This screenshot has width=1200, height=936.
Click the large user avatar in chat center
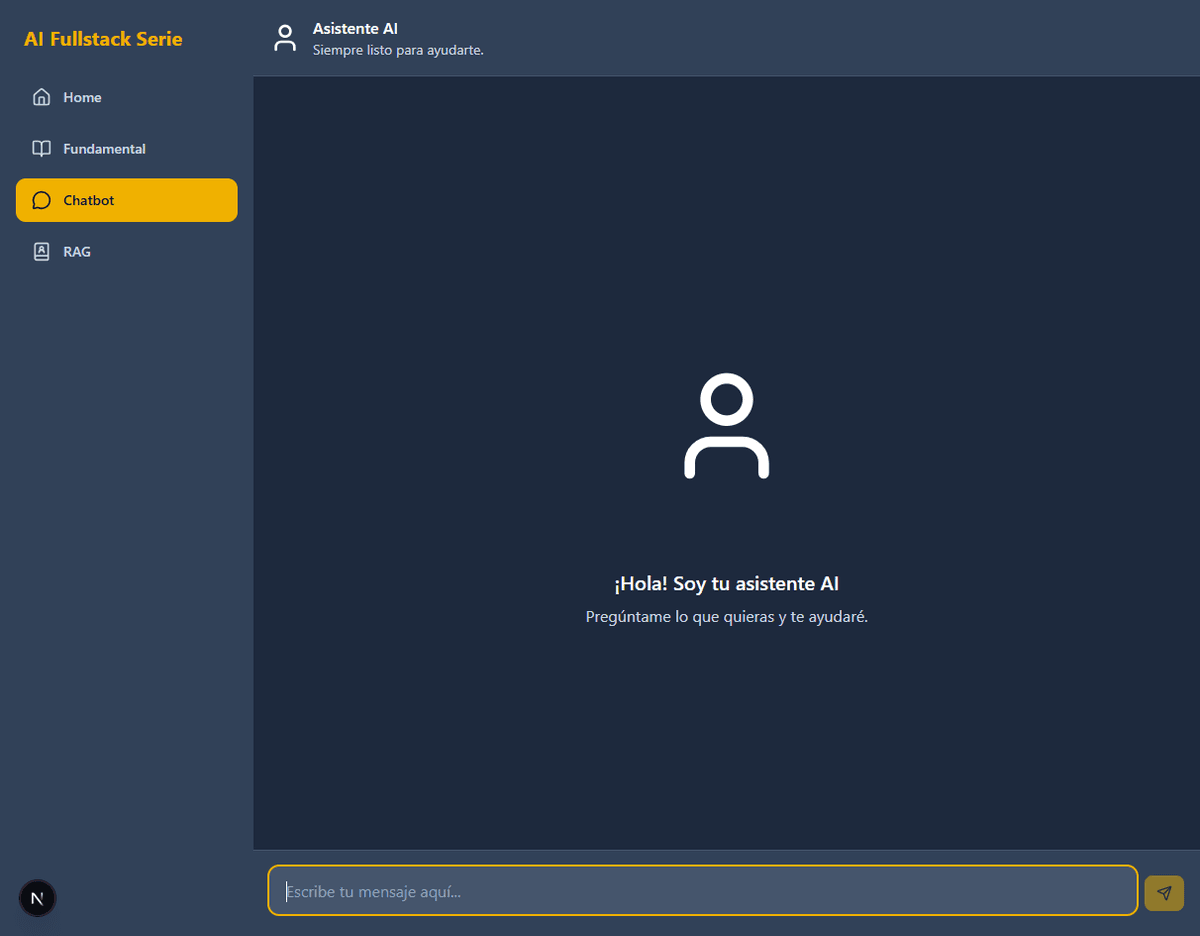tap(726, 426)
